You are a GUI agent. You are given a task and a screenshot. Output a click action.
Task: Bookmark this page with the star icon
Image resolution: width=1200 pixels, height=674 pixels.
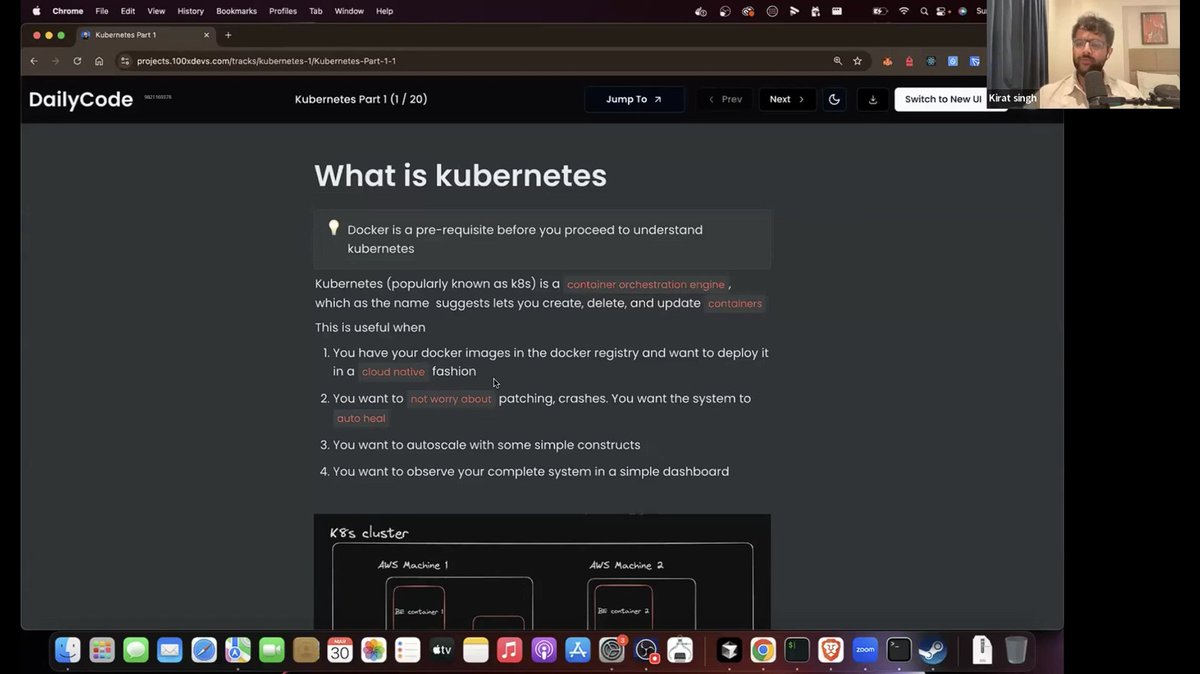click(x=857, y=61)
